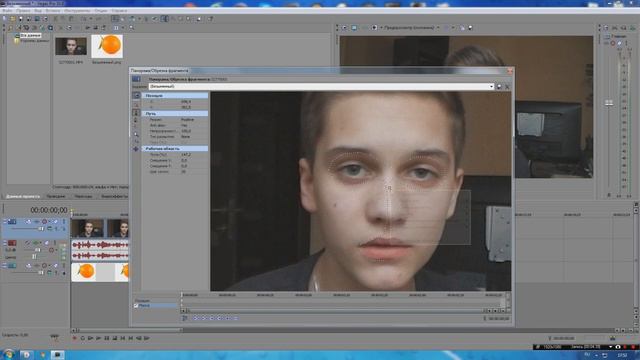The height and width of the screenshot is (360, 640).
Task: Select the orange image thumbnail in Project Media
Action: click(x=107, y=46)
